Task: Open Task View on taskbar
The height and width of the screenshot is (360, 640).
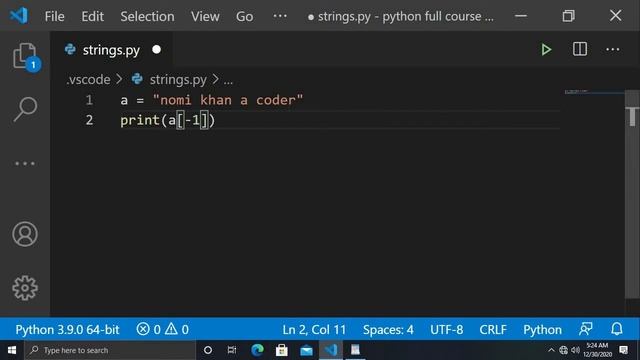Action: click(x=232, y=350)
